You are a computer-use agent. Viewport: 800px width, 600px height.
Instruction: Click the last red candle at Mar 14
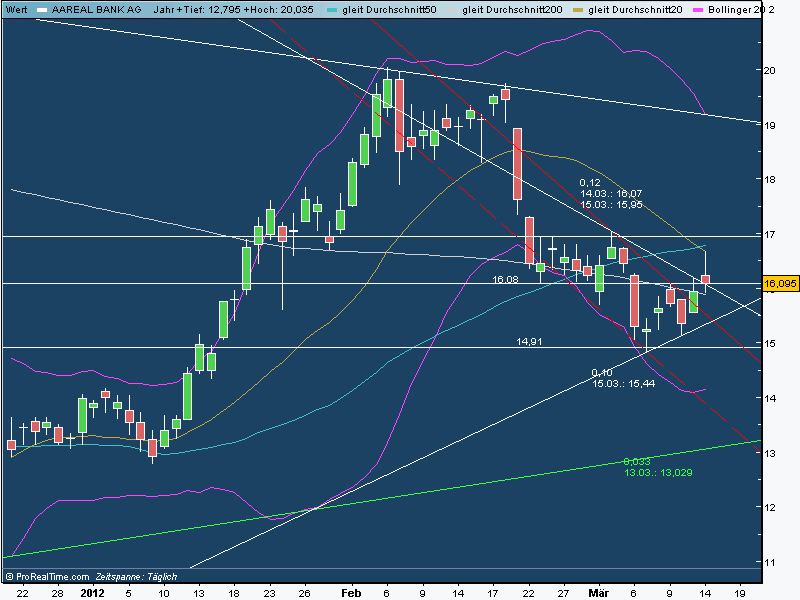pyautogui.click(x=706, y=279)
